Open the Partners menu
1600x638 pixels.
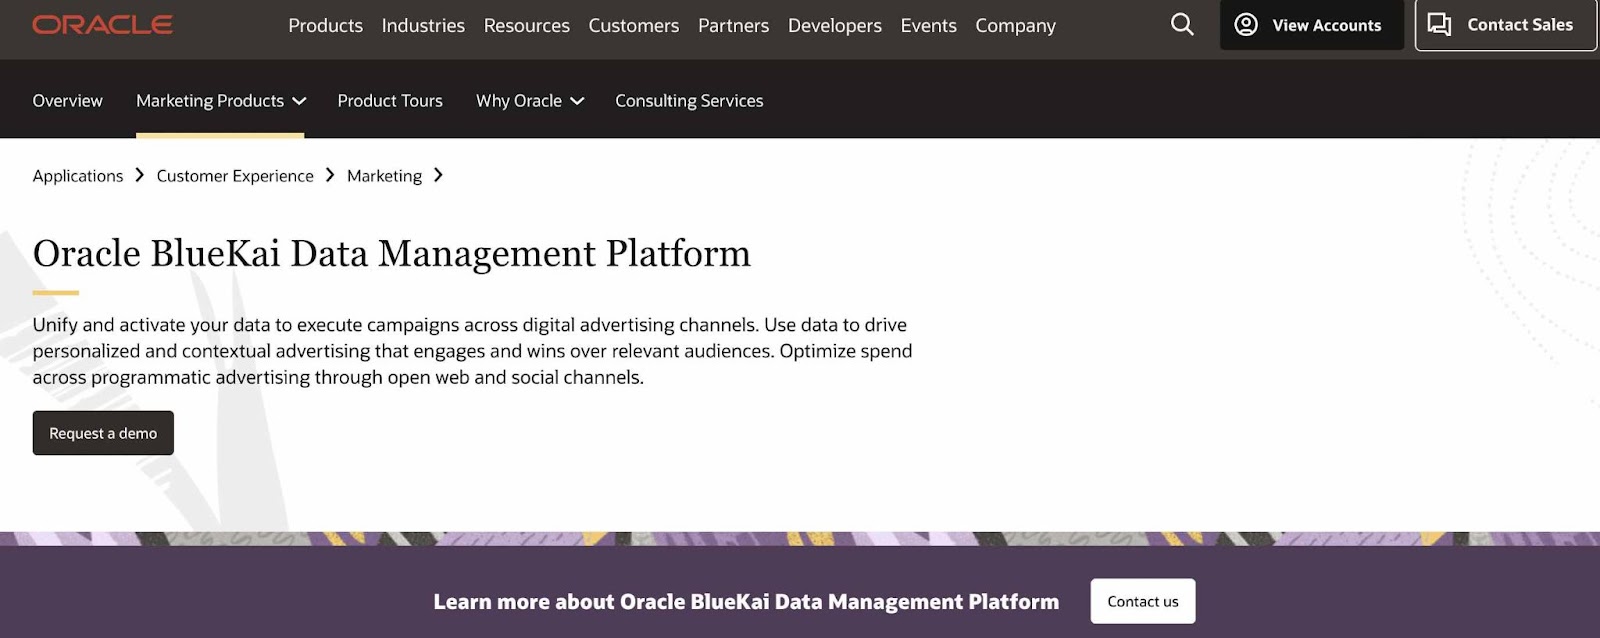[x=733, y=25]
